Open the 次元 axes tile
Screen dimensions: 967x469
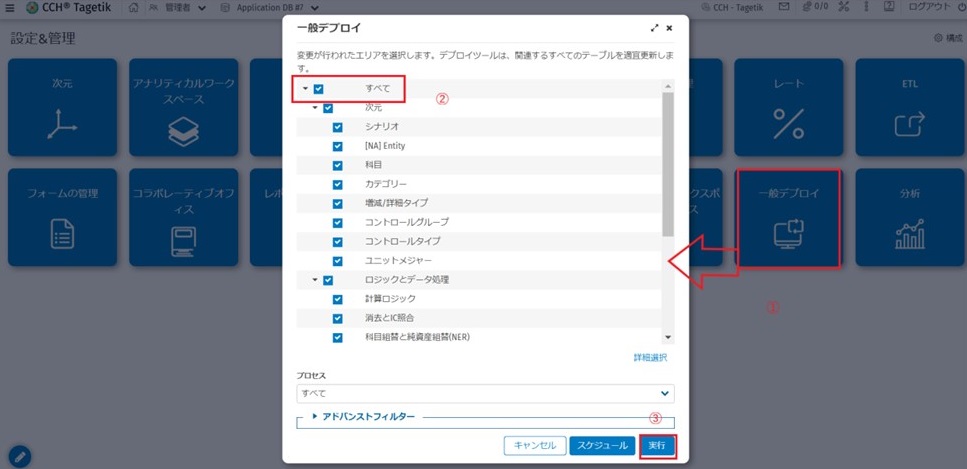(x=62, y=108)
